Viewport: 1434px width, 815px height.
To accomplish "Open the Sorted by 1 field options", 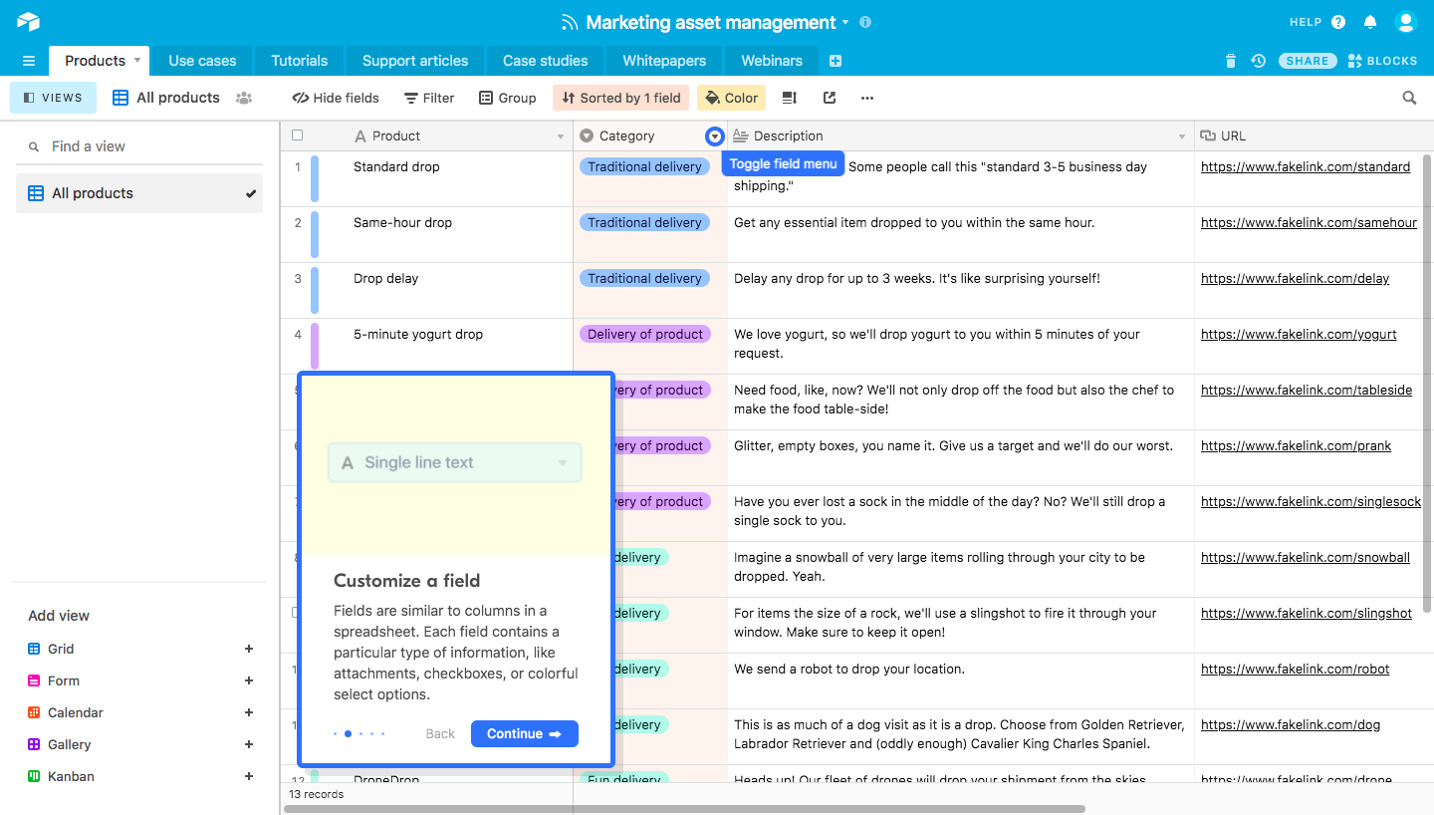I will [x=621, y=98].
